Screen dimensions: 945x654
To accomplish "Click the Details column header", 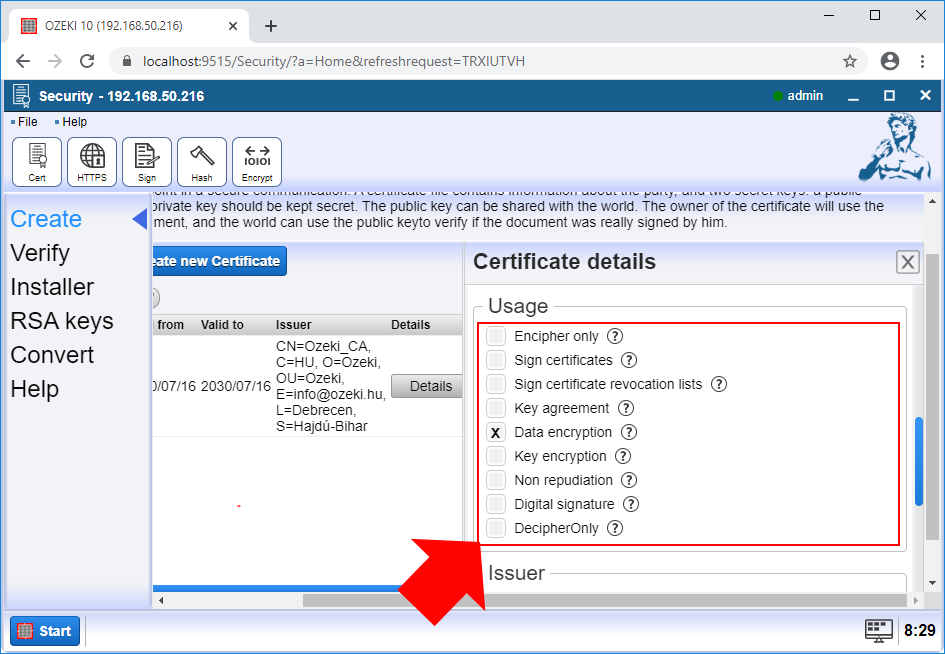I will coord(410,325).
